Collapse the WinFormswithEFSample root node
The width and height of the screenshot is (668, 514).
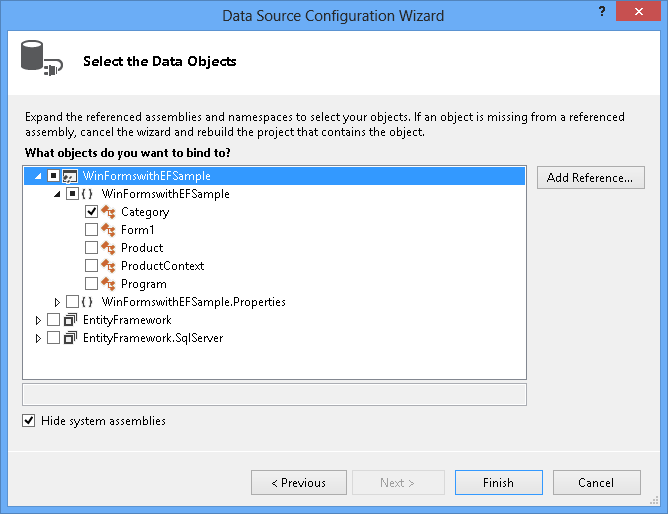39,176
